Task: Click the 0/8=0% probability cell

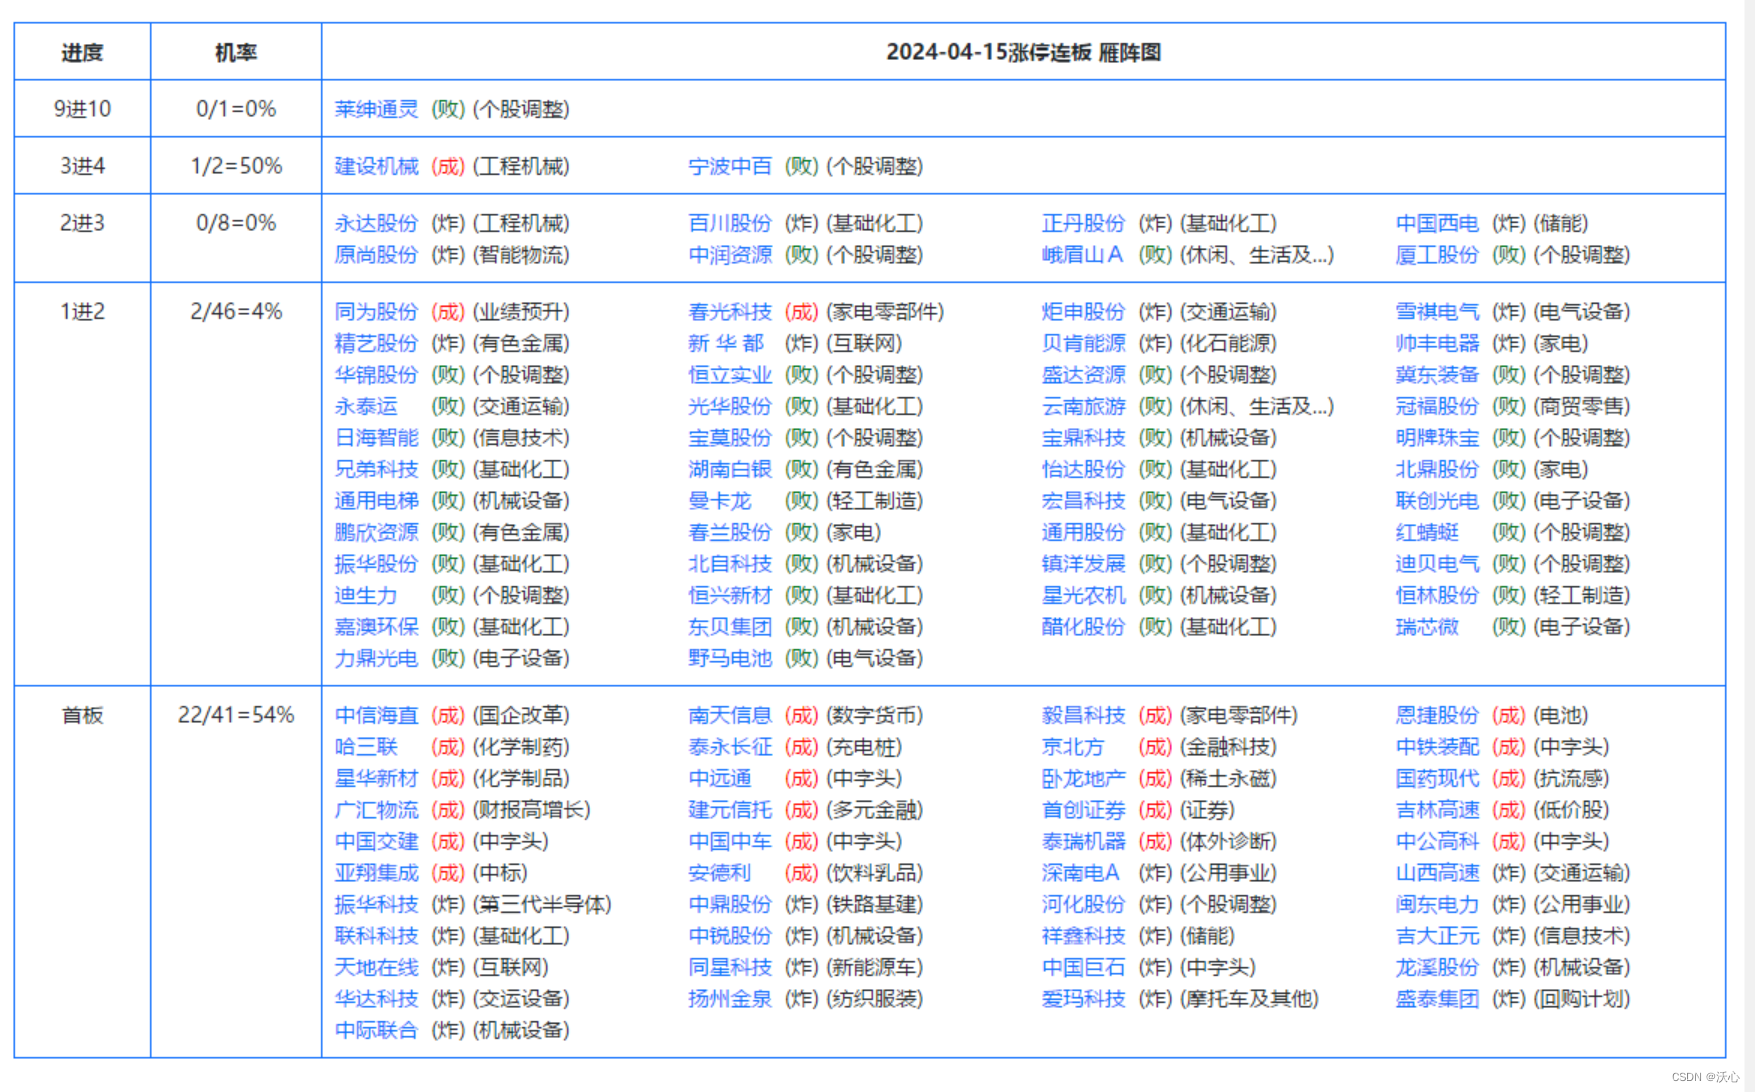Action: (x=236, y=239)
